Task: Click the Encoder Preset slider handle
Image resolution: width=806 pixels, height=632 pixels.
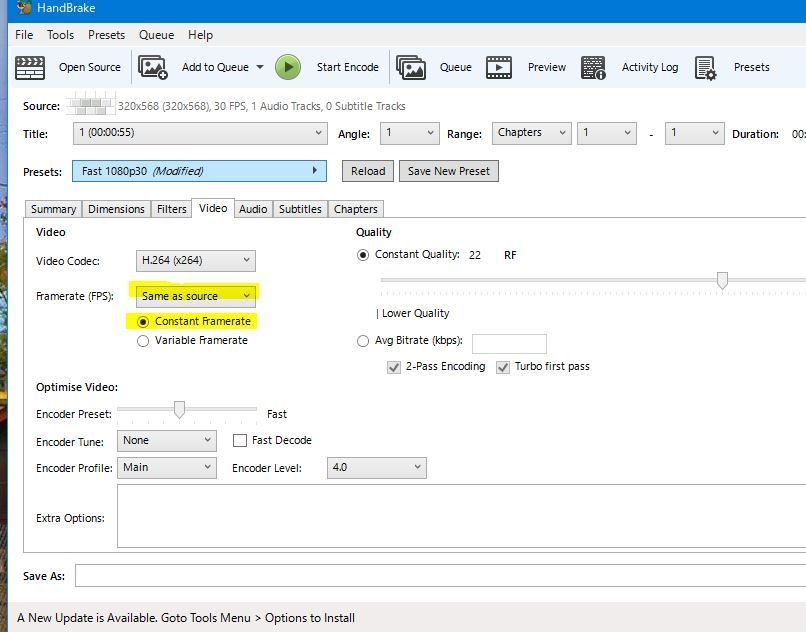Action: (x=179, y=410)
